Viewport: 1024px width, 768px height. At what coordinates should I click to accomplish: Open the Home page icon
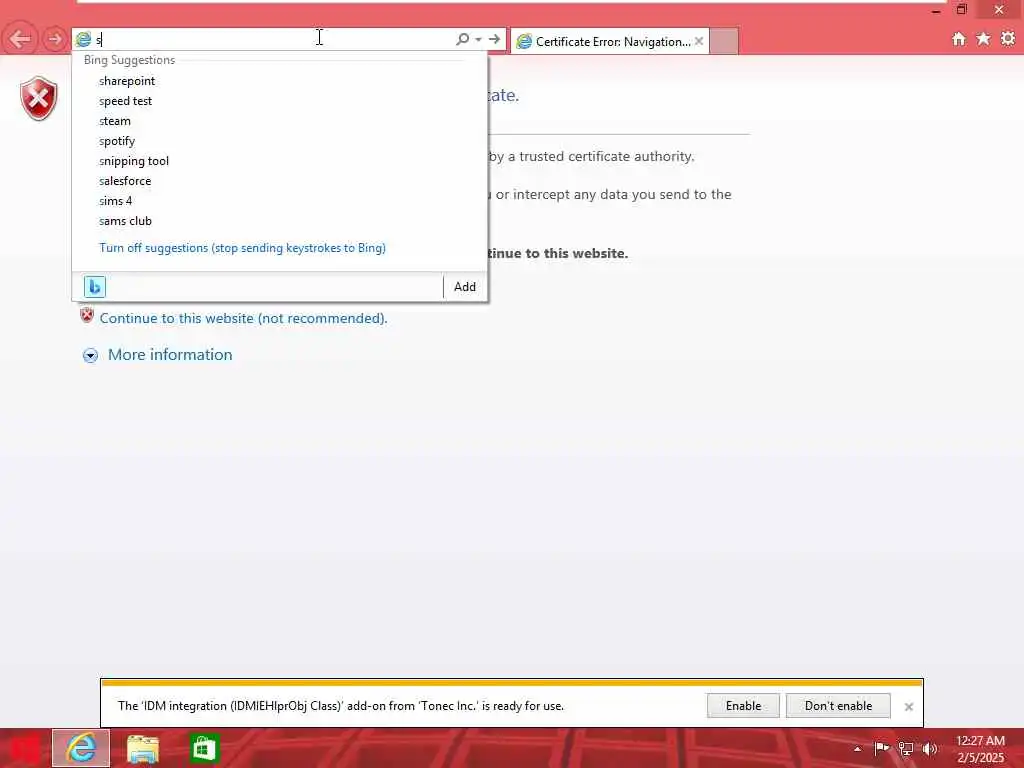[959, 39]
